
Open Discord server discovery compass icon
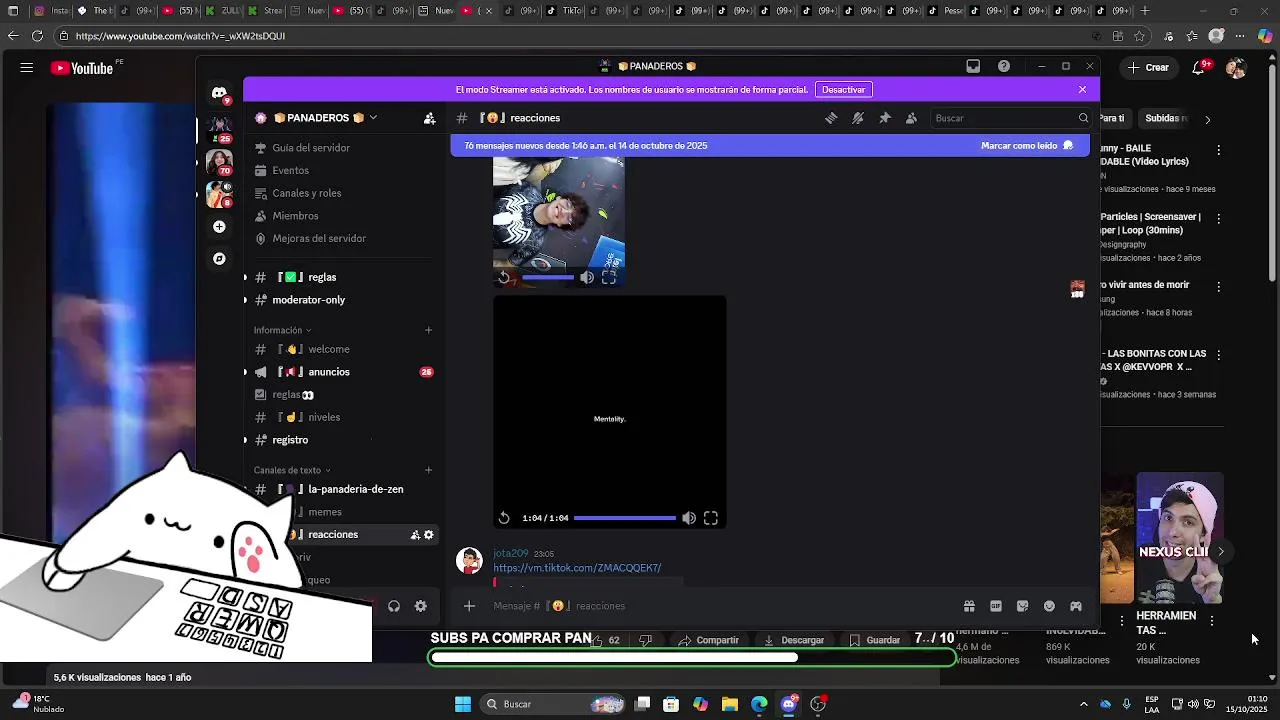click(219, 259)
